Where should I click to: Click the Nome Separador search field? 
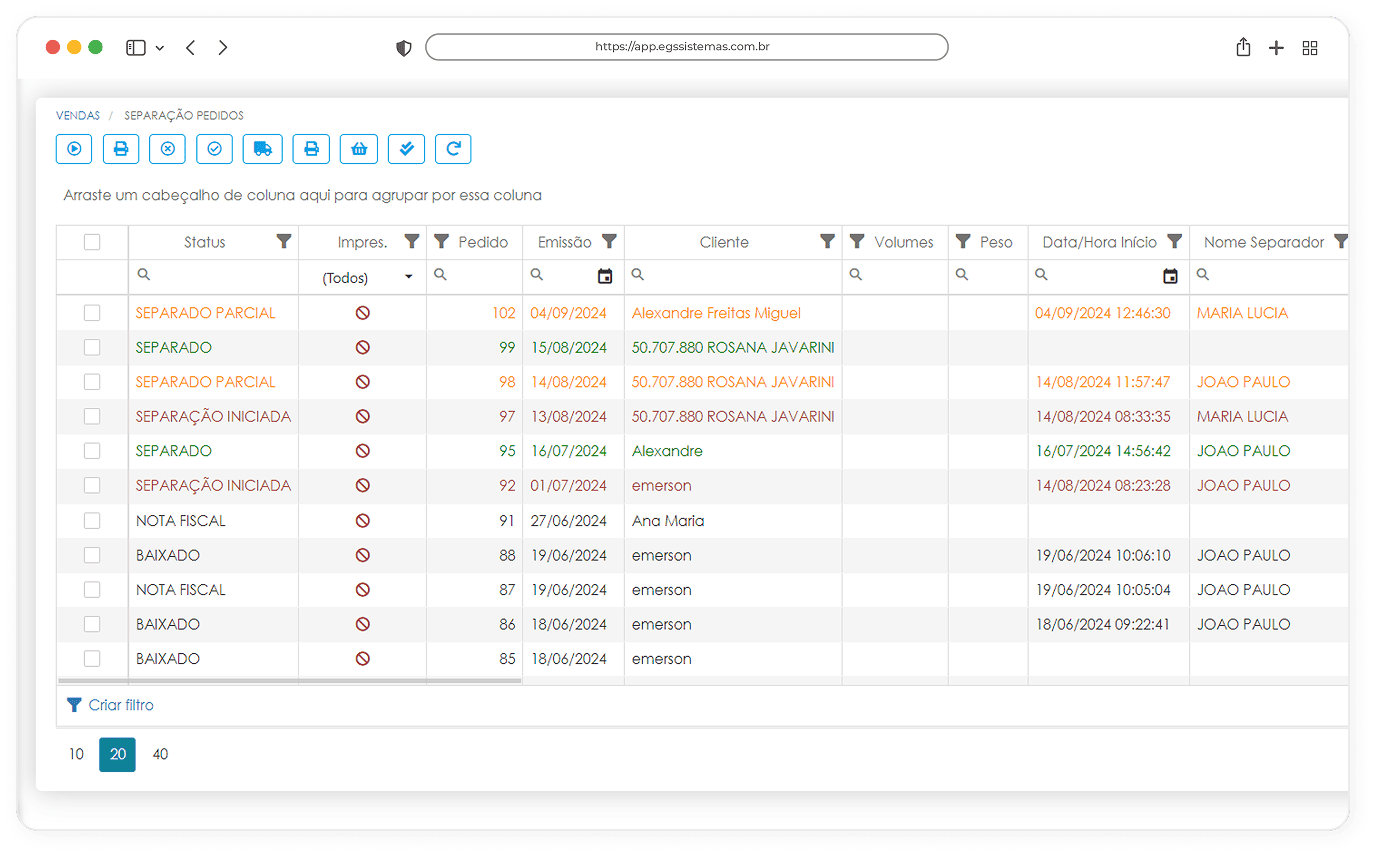point(1269,276)
